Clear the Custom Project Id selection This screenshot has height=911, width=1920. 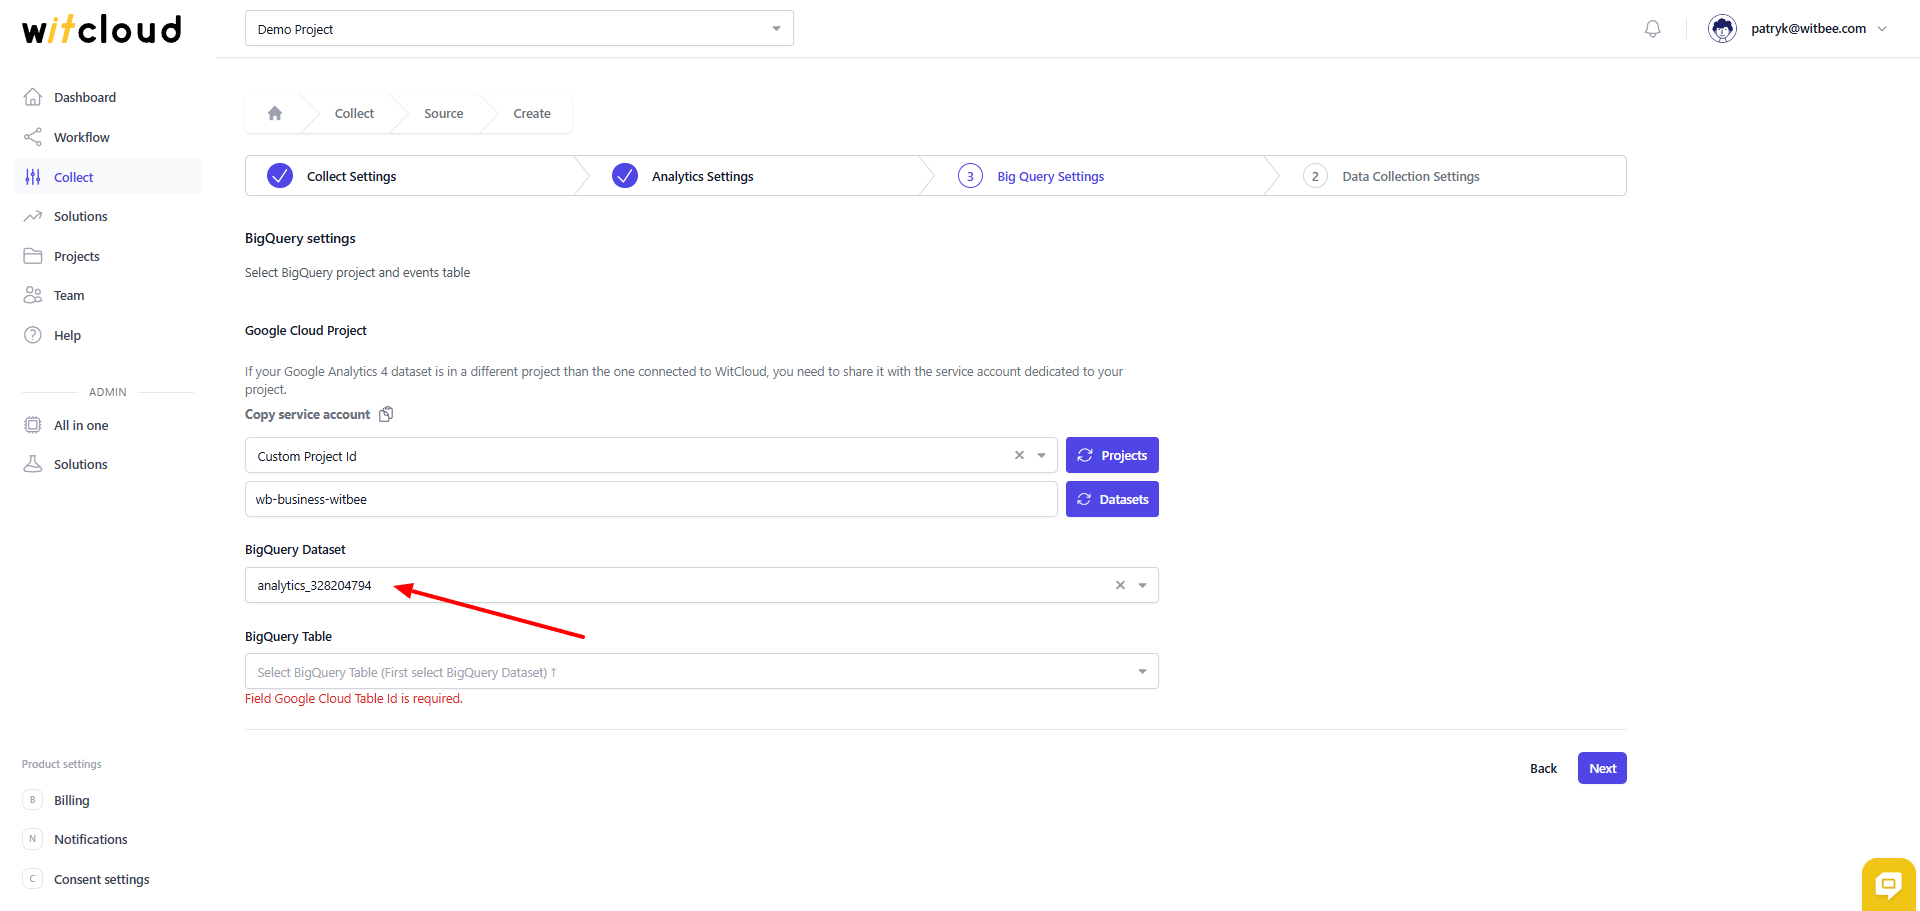[x=1019, y=455]
